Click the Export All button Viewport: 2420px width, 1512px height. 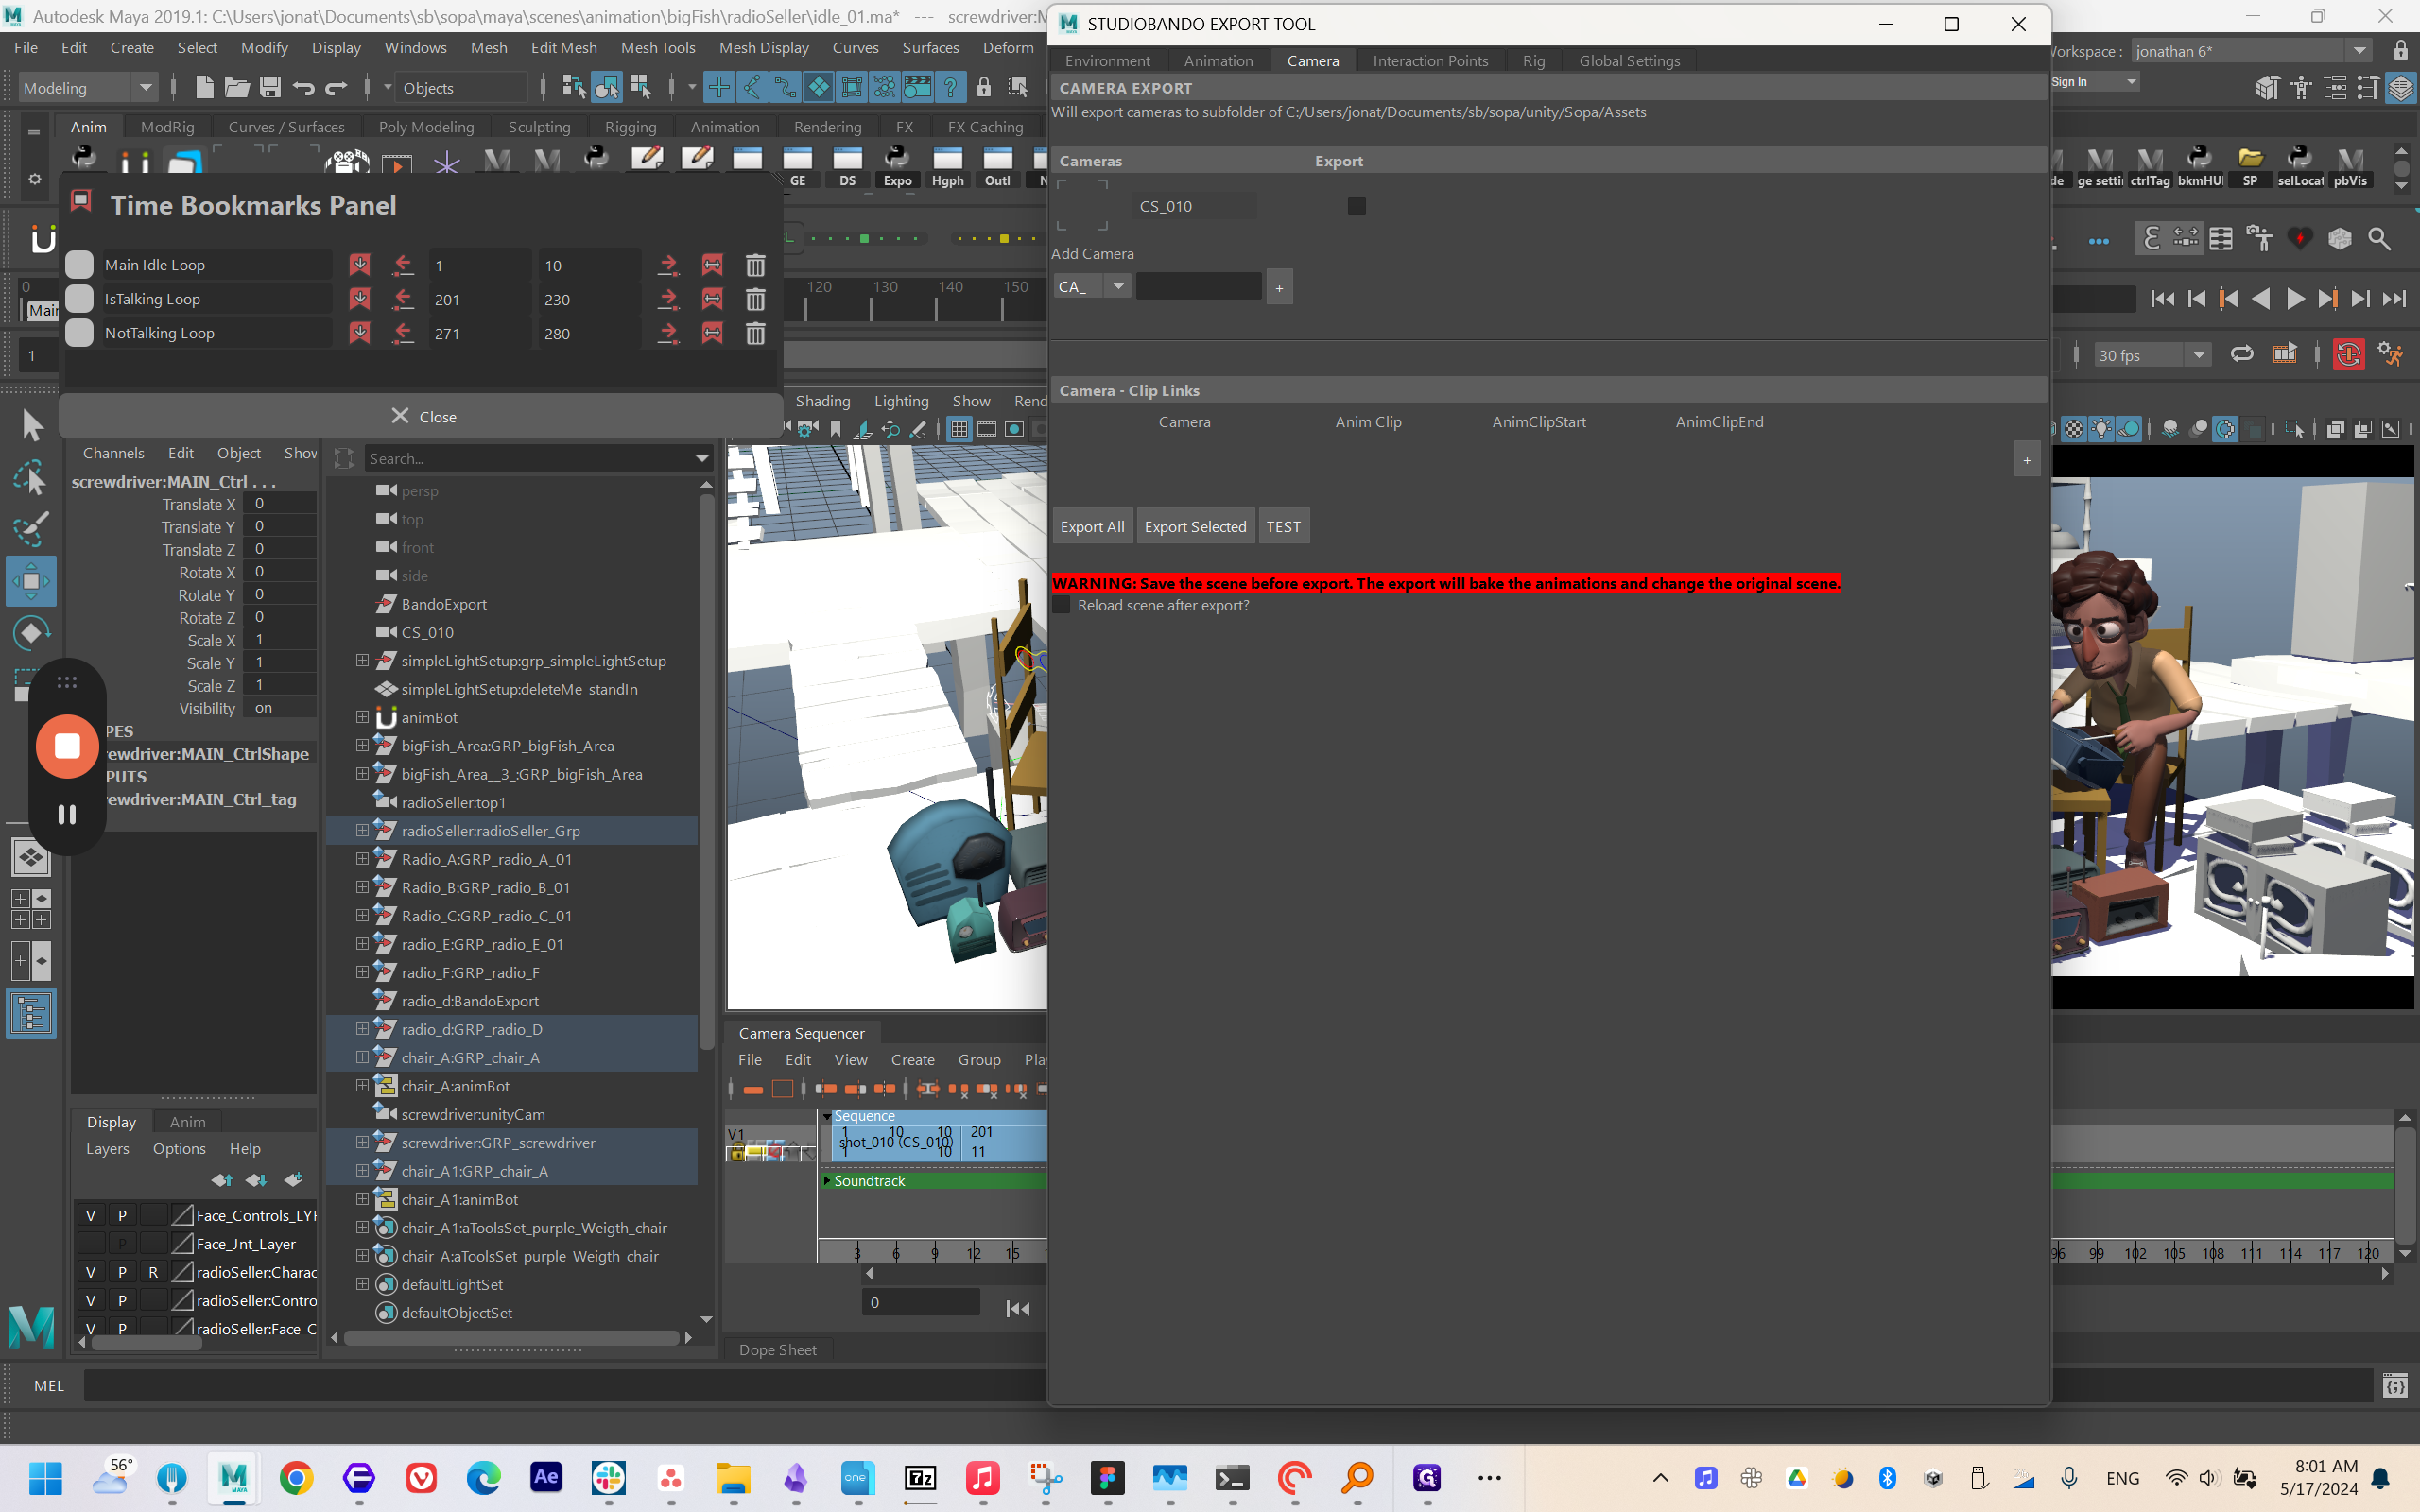tap(1092, 526)
